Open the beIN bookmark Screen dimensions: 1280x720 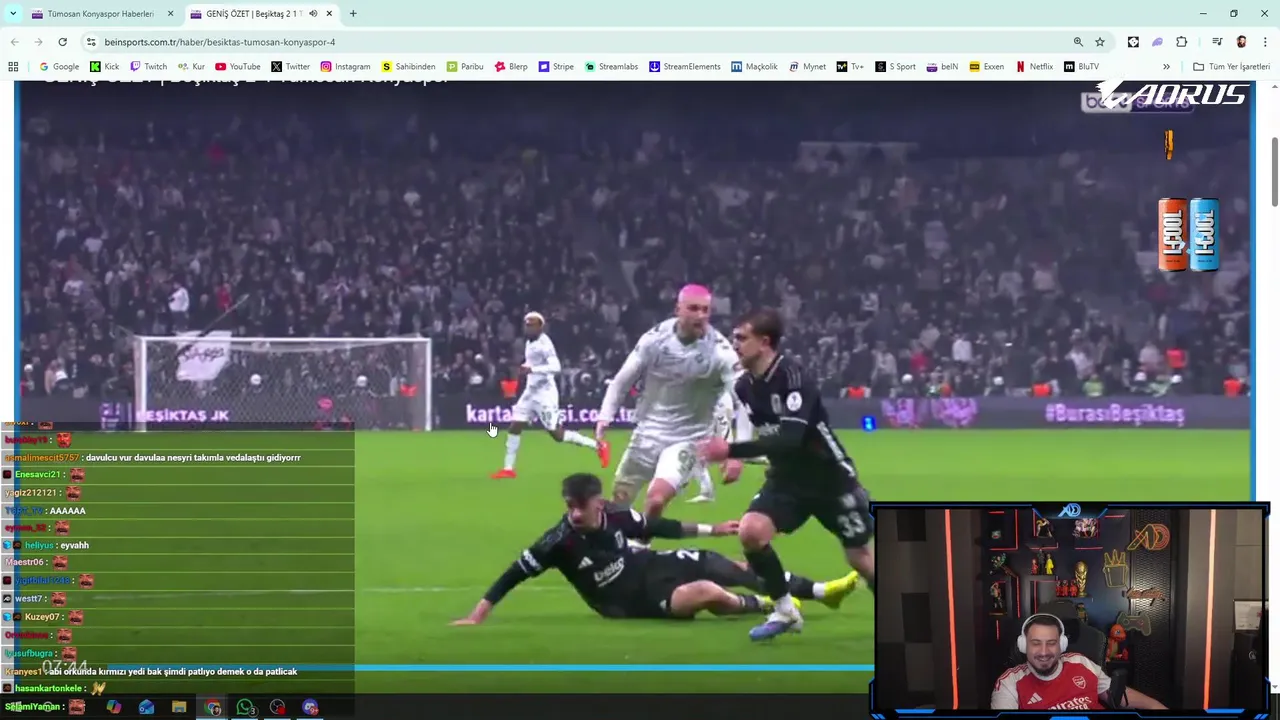click(942, 67)
